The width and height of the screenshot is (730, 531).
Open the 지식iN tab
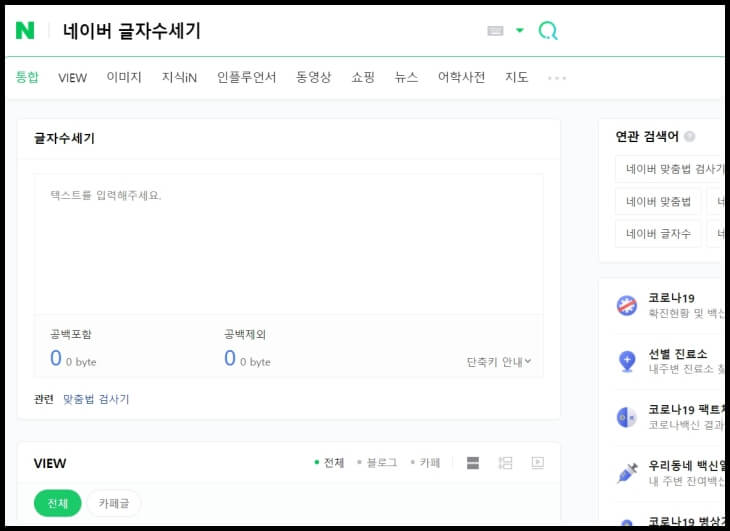(179, 77)
